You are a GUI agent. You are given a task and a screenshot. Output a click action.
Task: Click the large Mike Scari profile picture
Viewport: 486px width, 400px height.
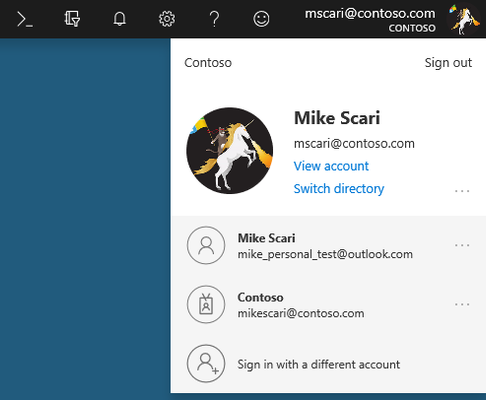pos(229,150)
